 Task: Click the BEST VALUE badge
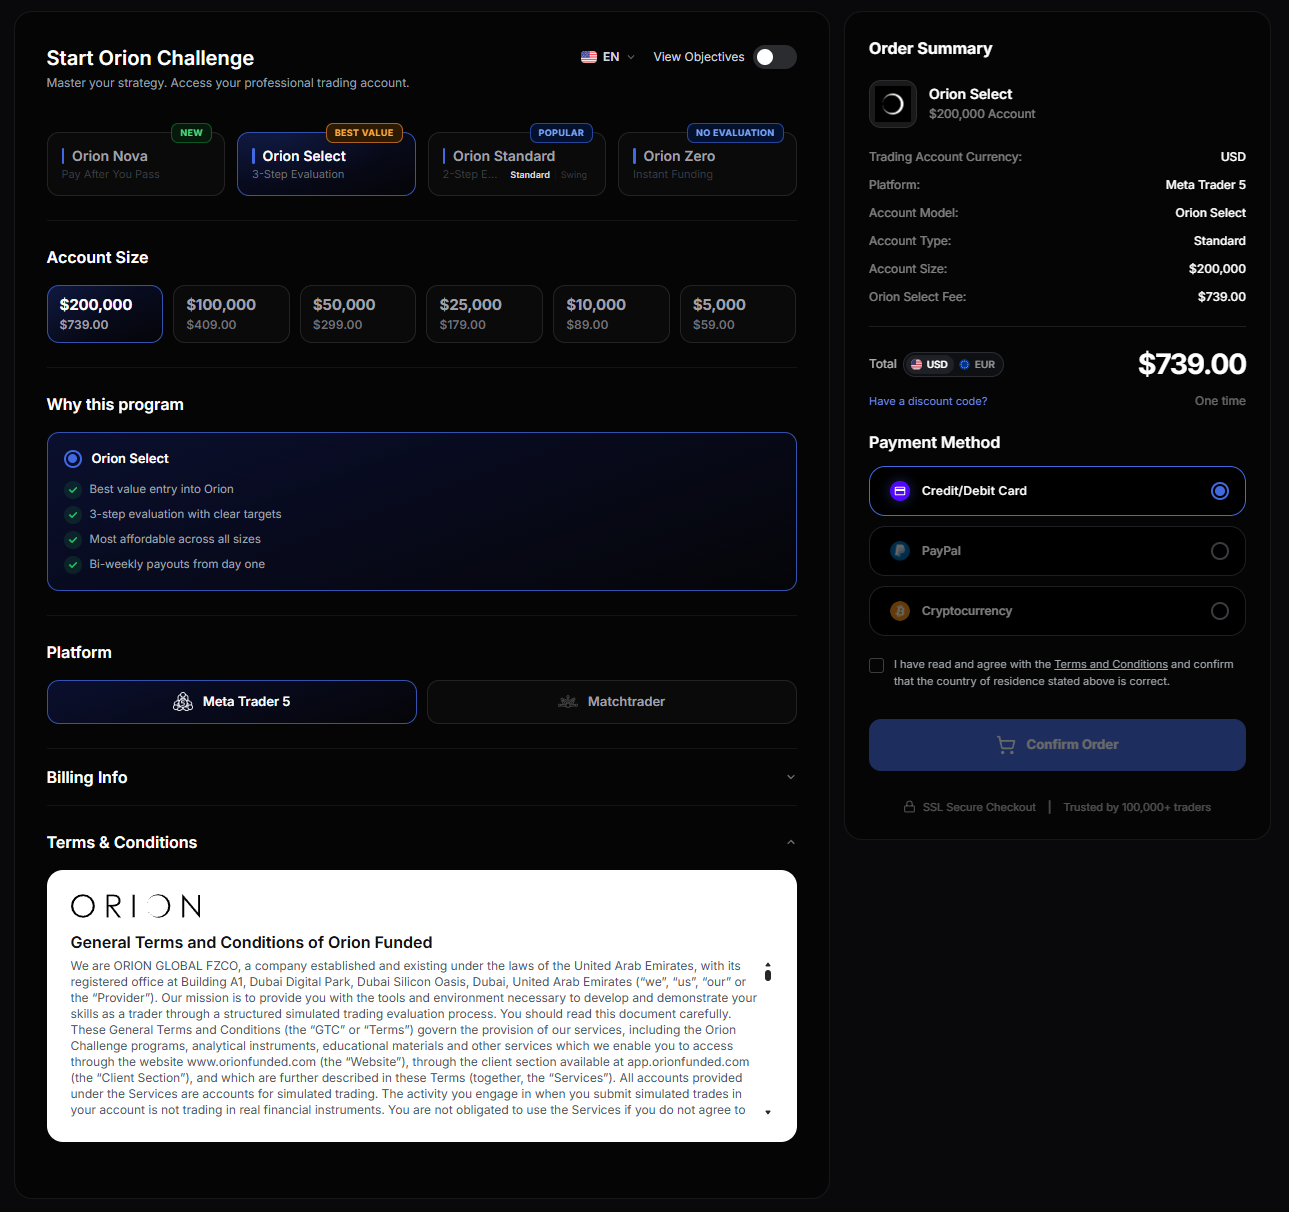364,133
